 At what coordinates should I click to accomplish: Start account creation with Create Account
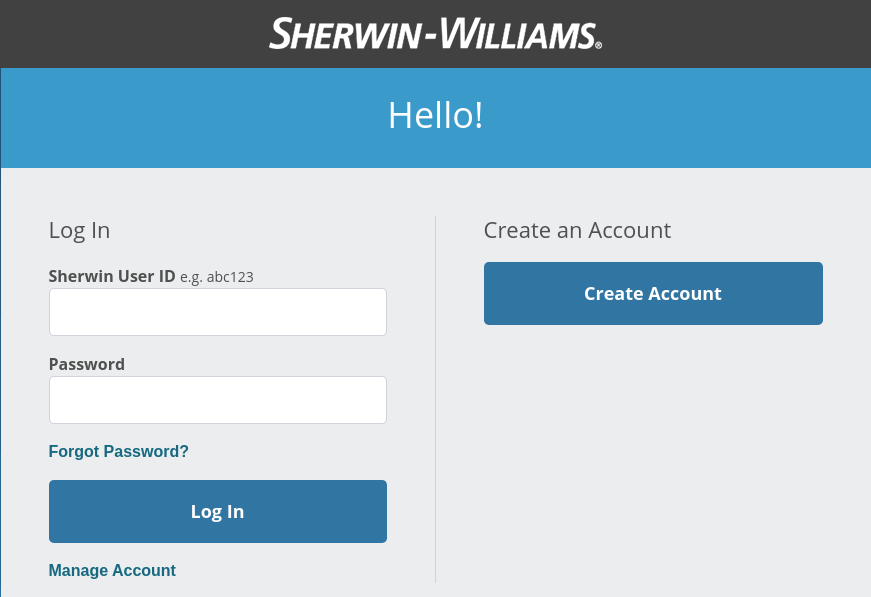click(652, 293)
